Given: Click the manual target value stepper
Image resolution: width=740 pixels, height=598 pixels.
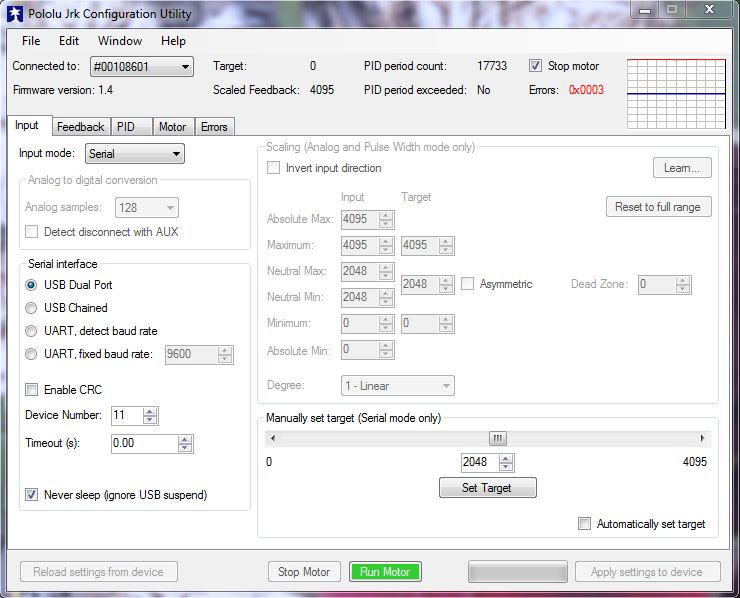Looking at the screenshot, I should 506,463.
